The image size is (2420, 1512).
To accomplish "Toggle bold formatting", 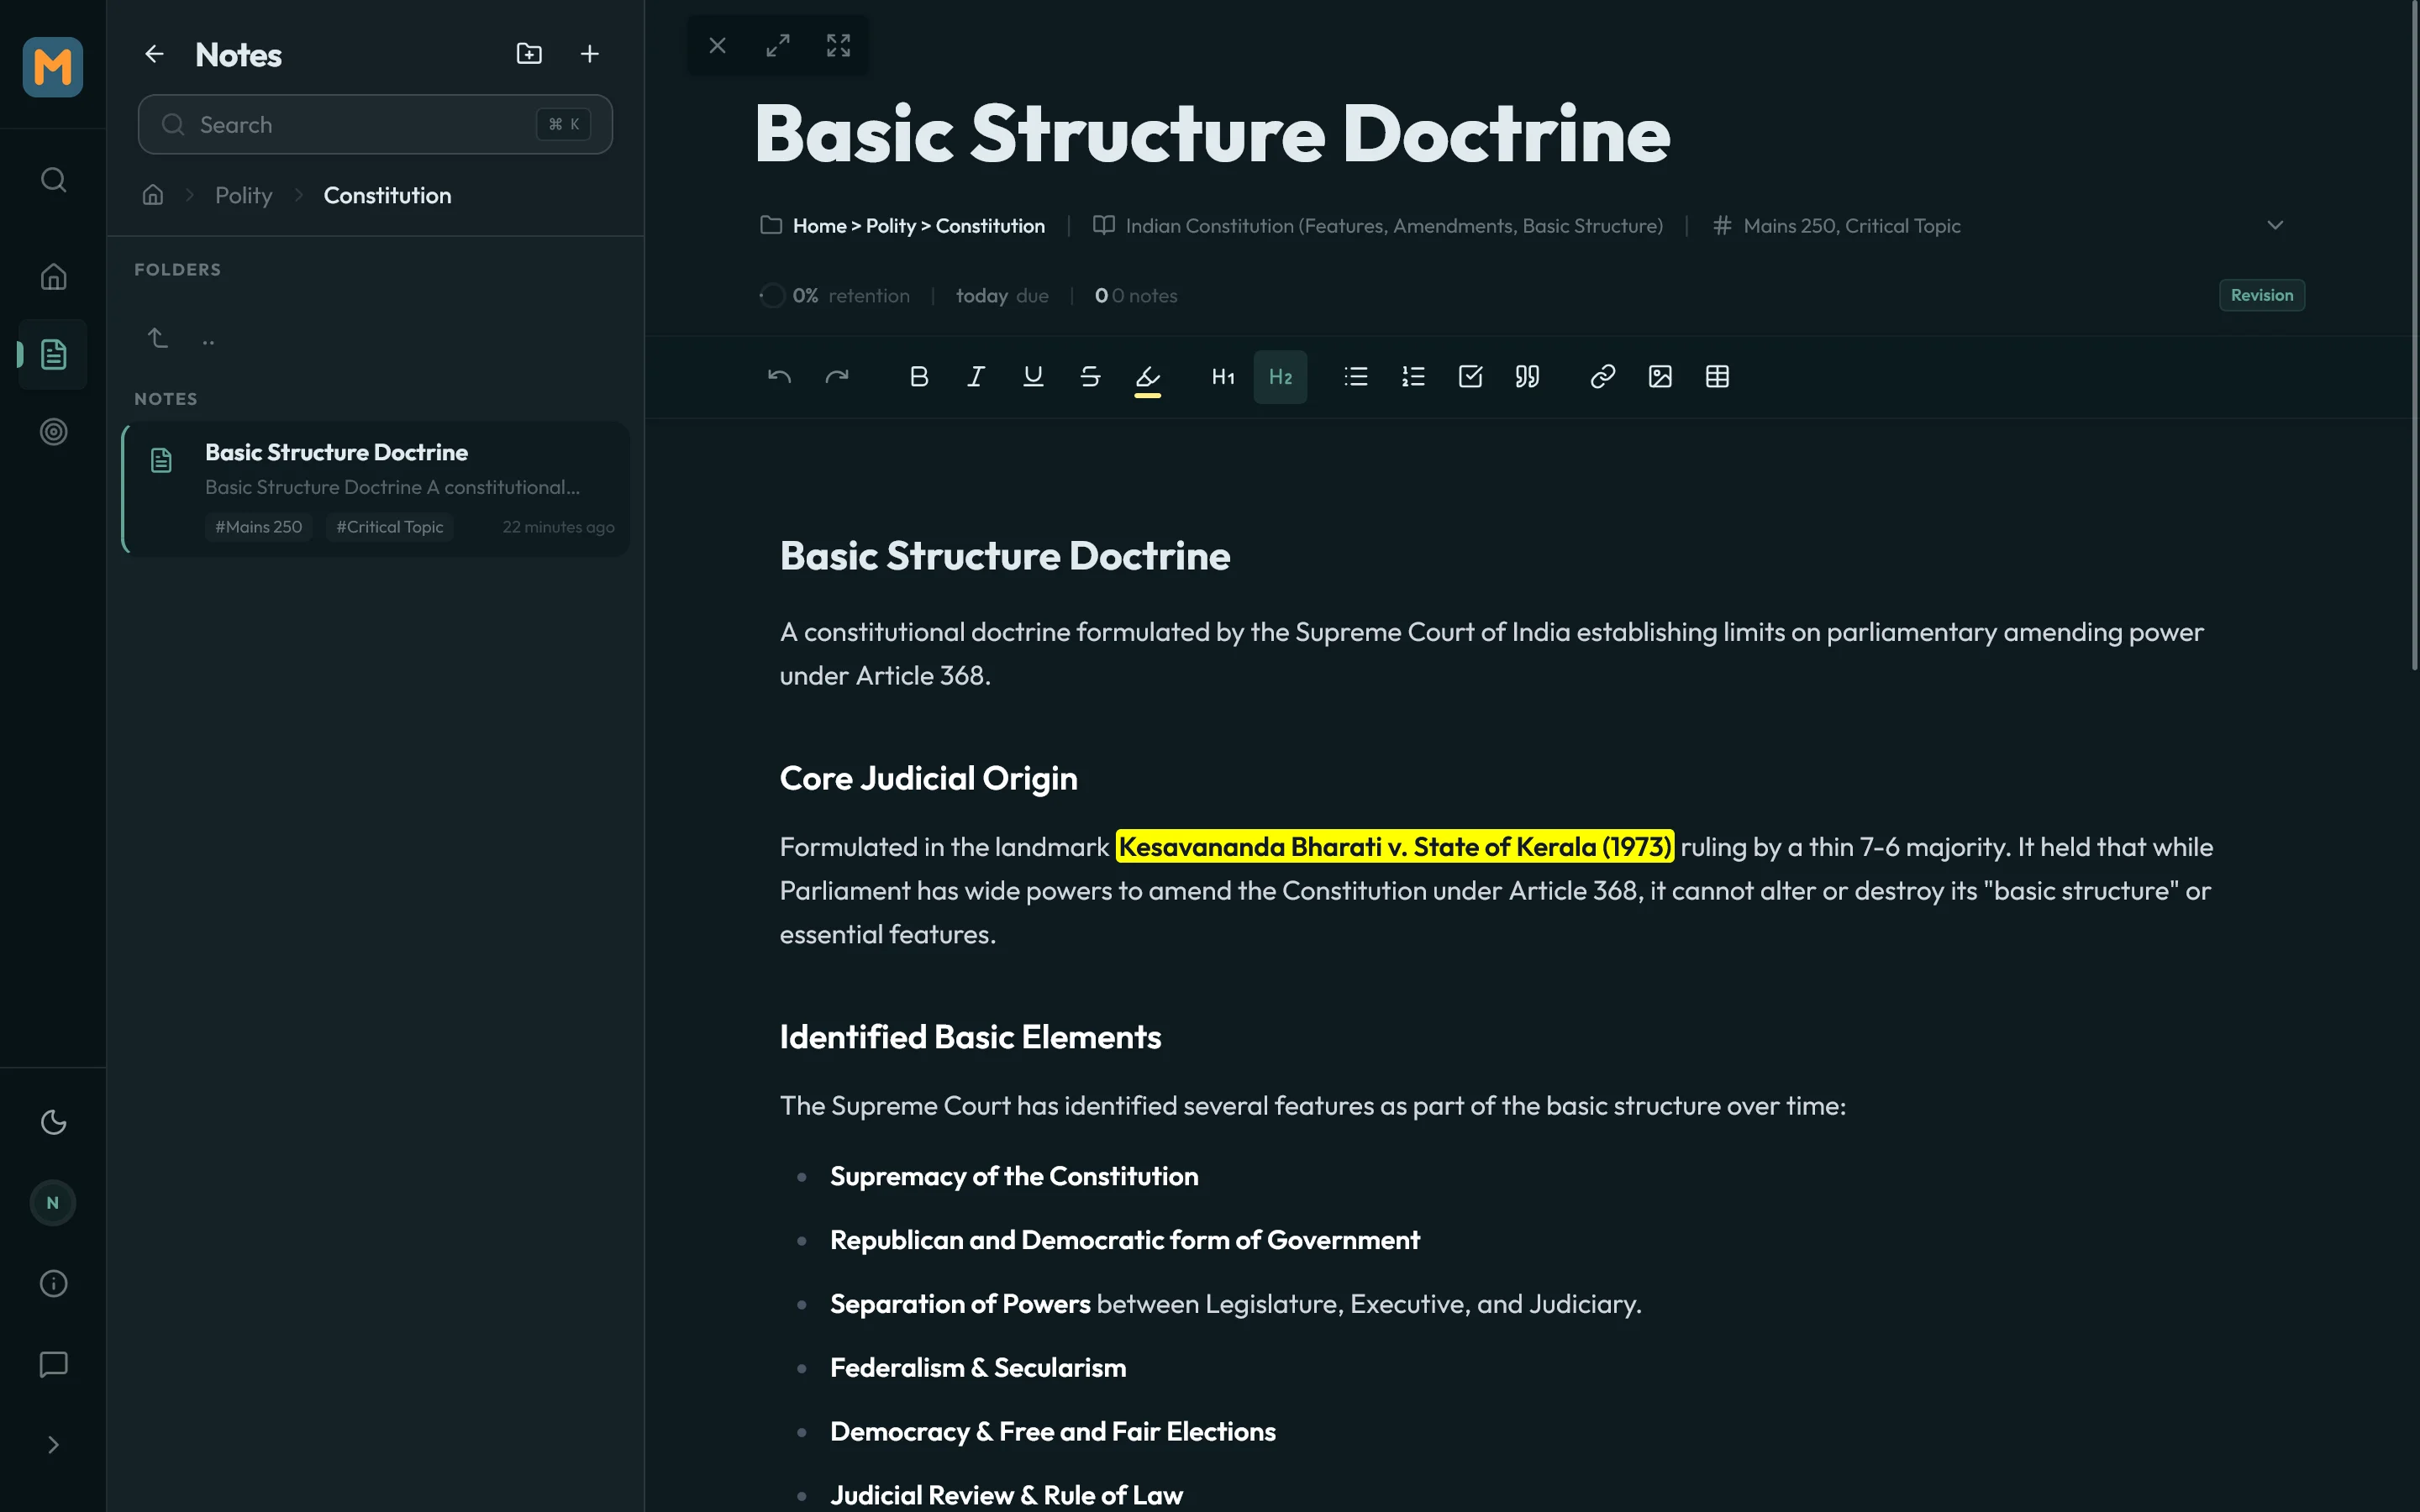I will (919, 377).
